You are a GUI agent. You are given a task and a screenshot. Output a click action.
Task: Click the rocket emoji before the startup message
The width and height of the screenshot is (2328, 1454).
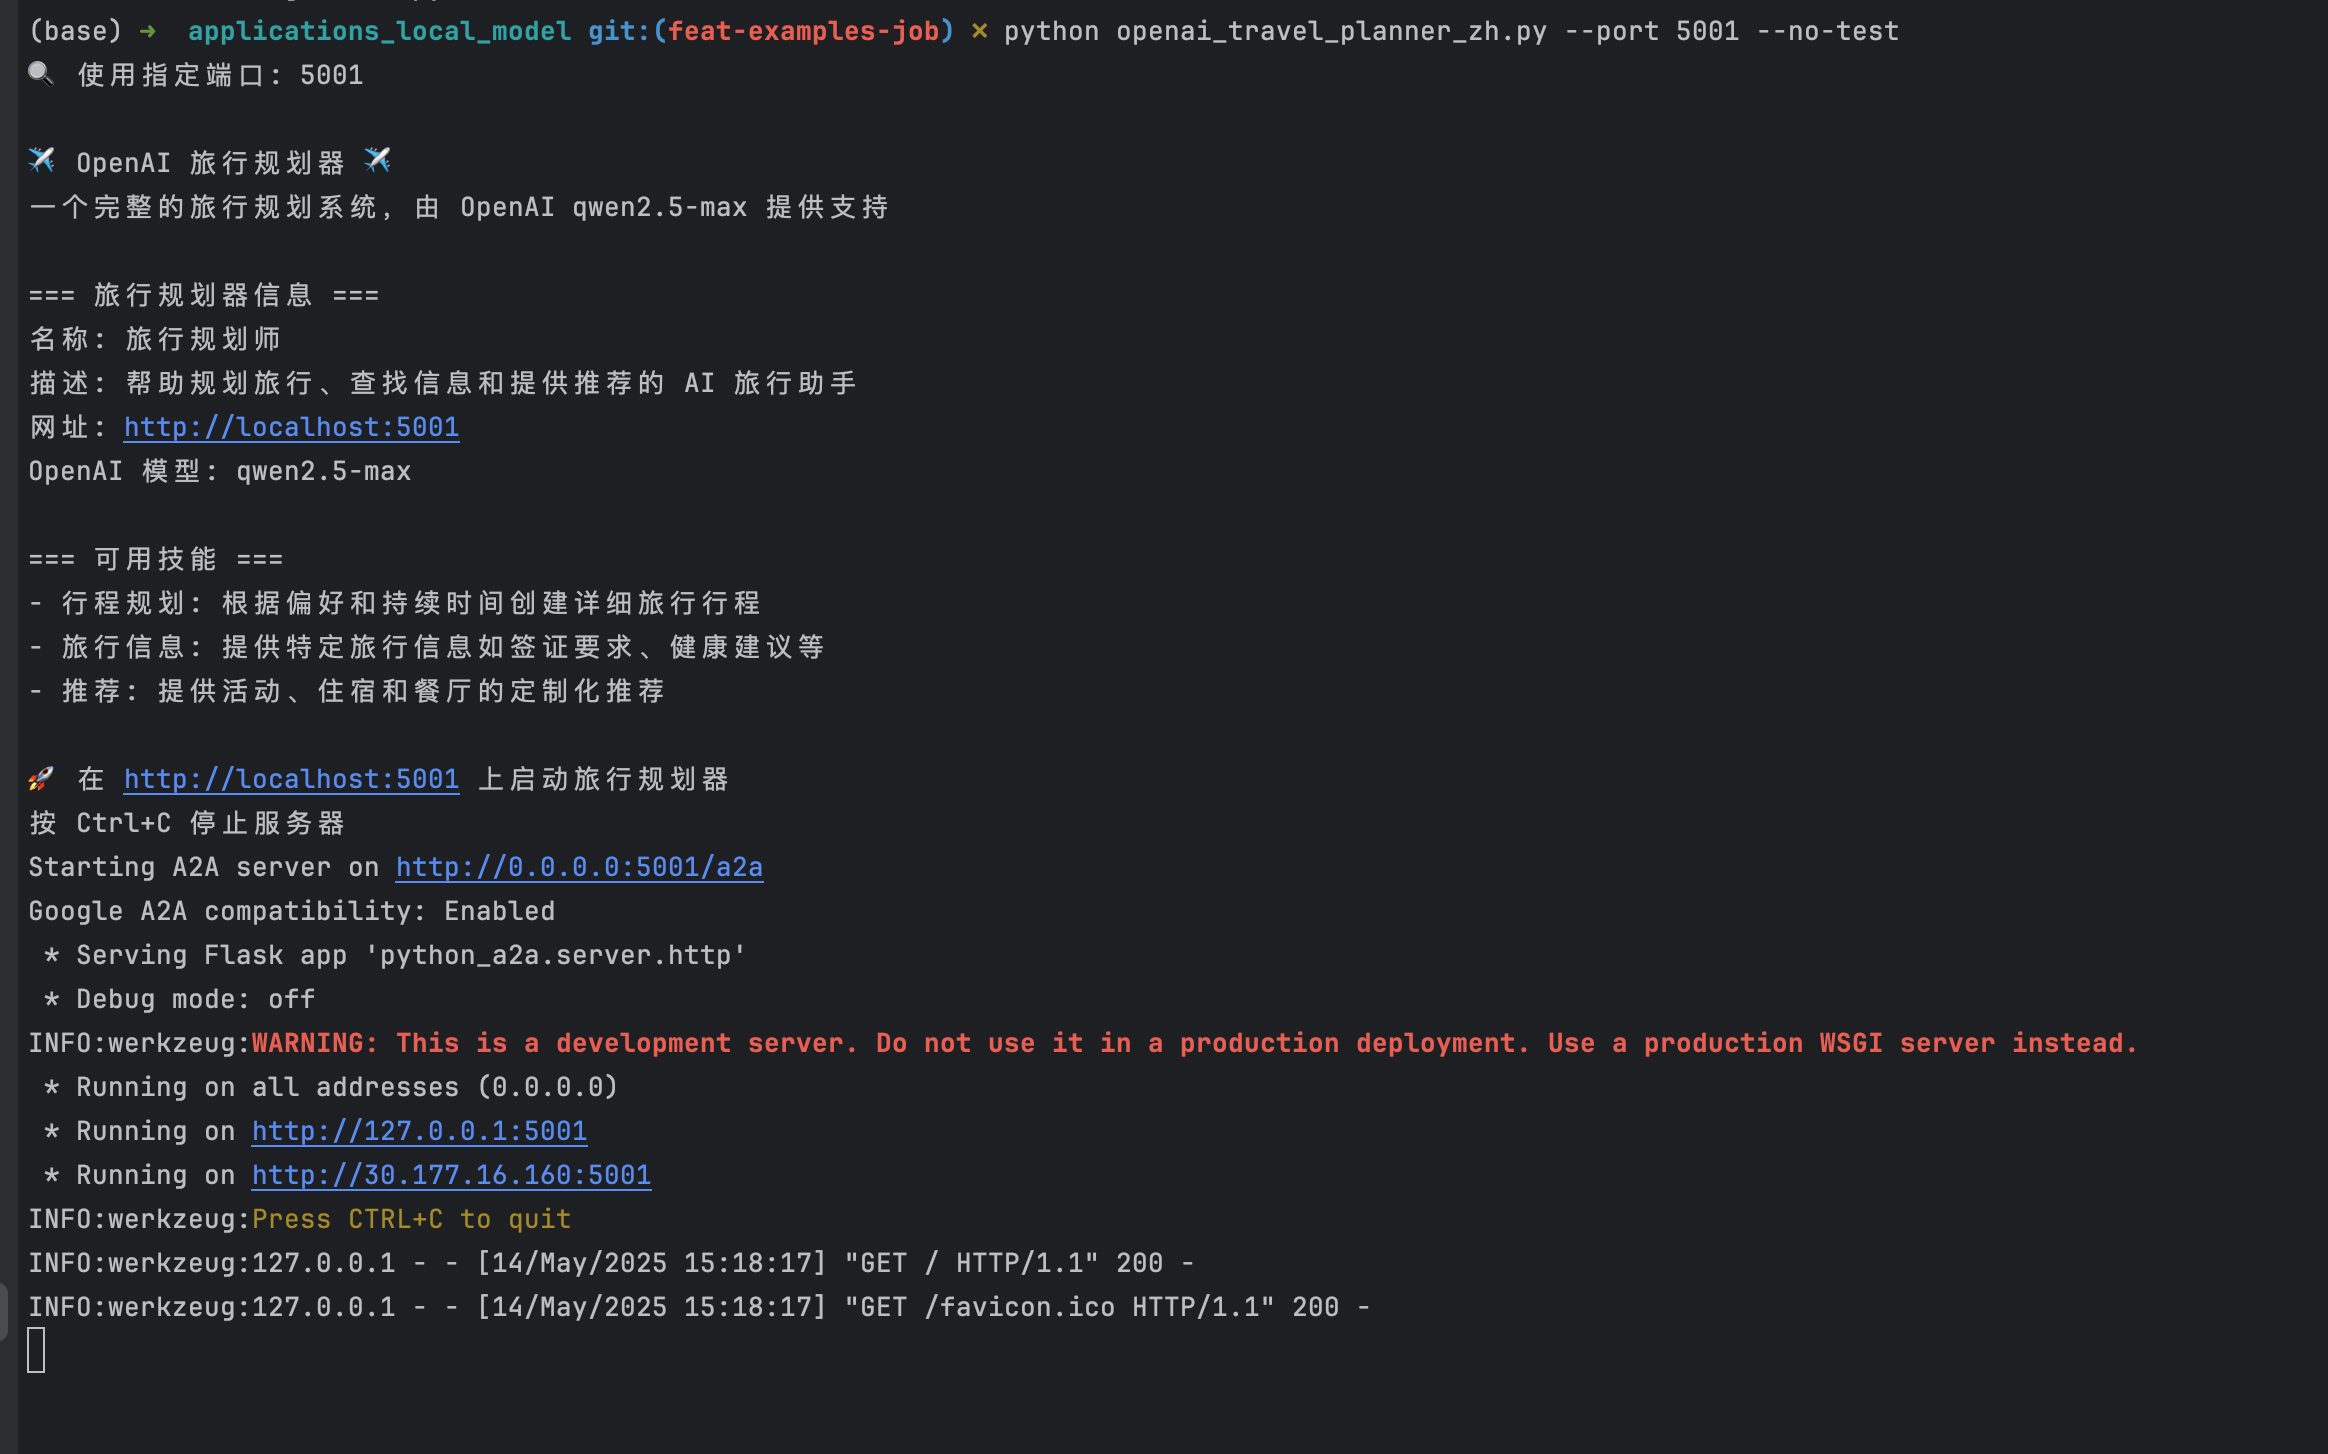click(x=41, y=778)
